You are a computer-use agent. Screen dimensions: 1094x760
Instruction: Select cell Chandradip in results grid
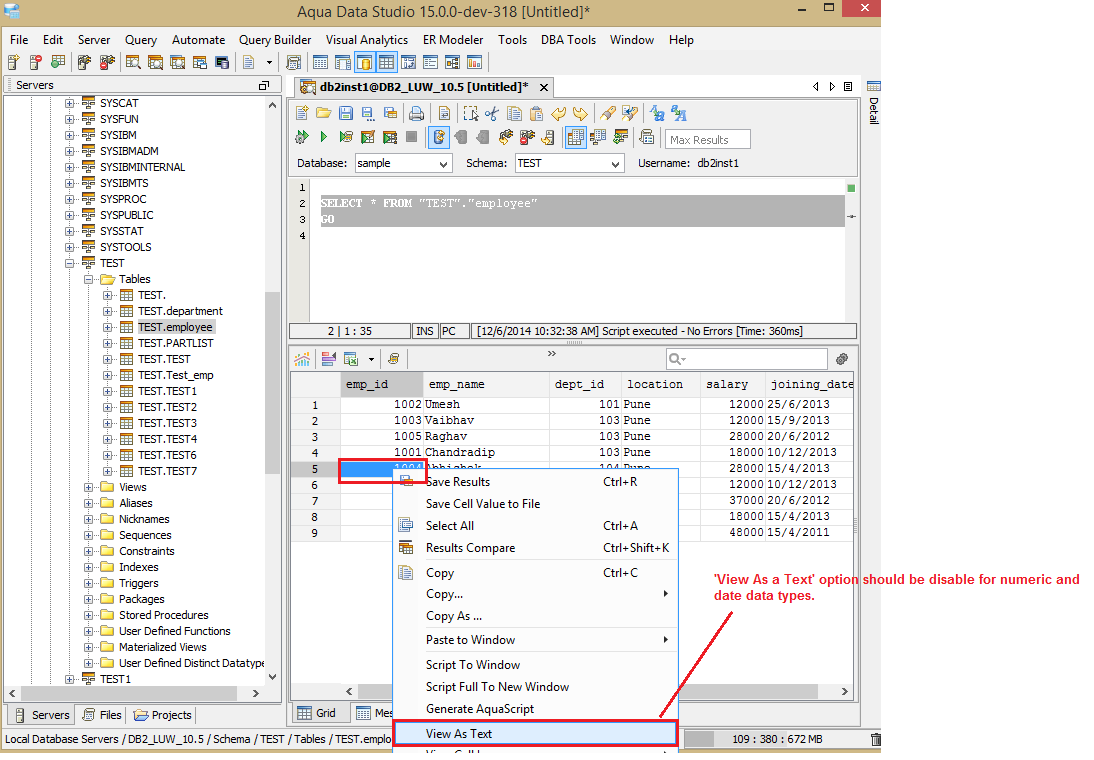point(486,452)
